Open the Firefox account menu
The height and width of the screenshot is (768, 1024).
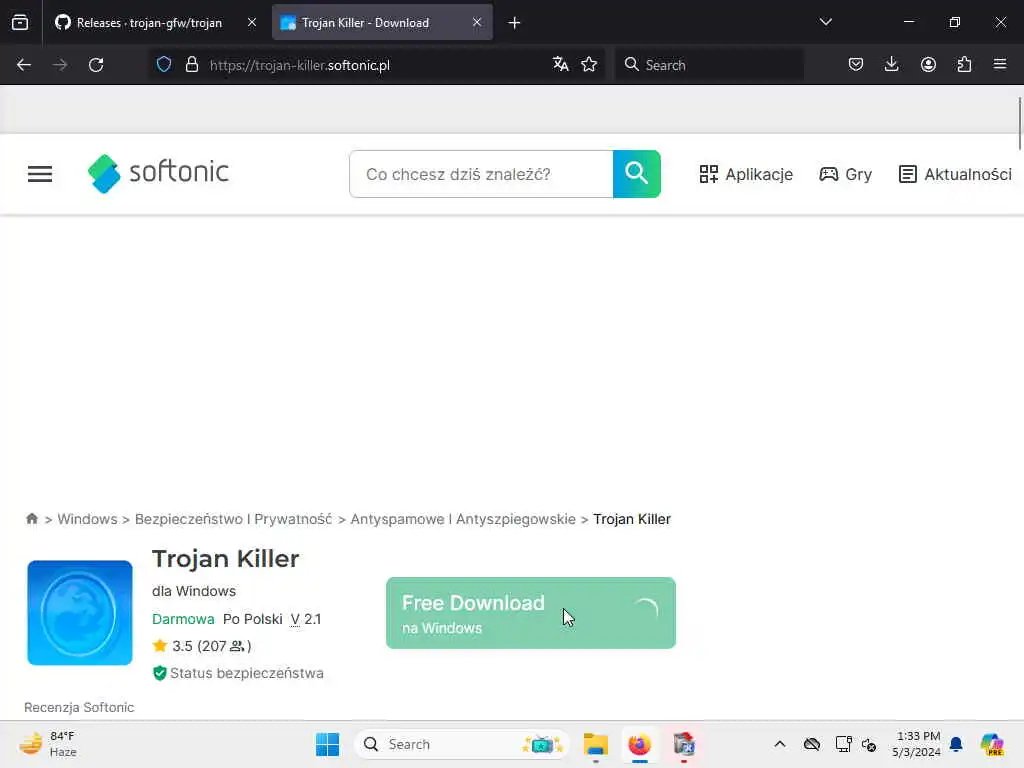coord(928,65)
